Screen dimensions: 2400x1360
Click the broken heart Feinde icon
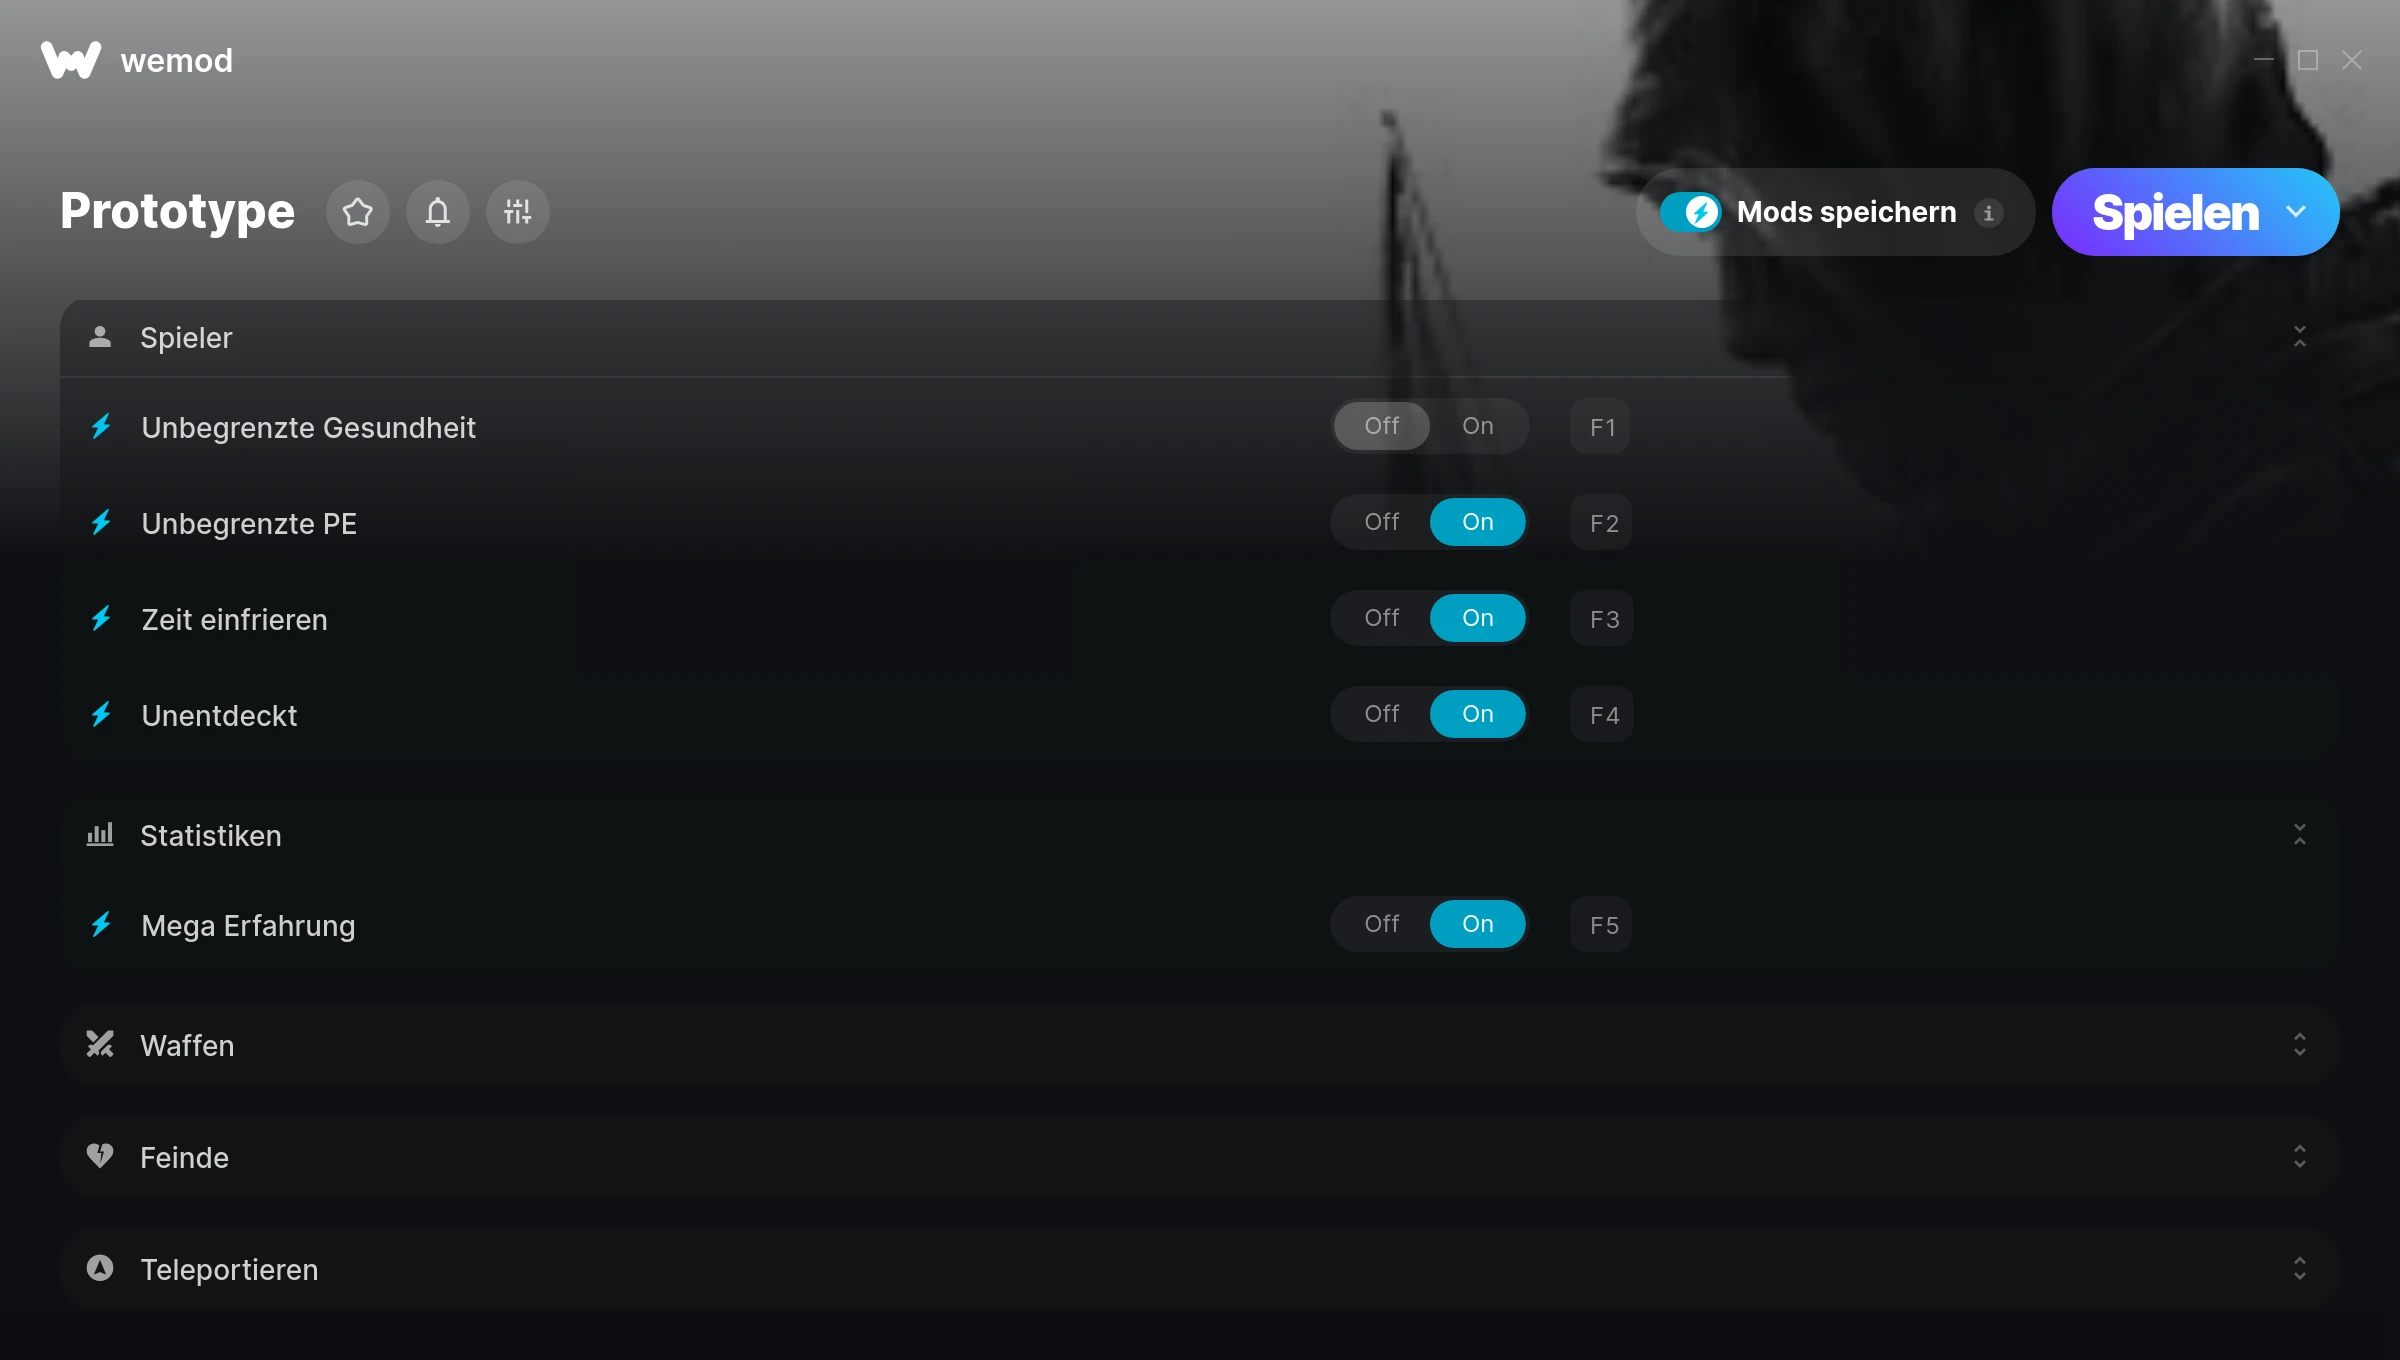[100, 1156]
